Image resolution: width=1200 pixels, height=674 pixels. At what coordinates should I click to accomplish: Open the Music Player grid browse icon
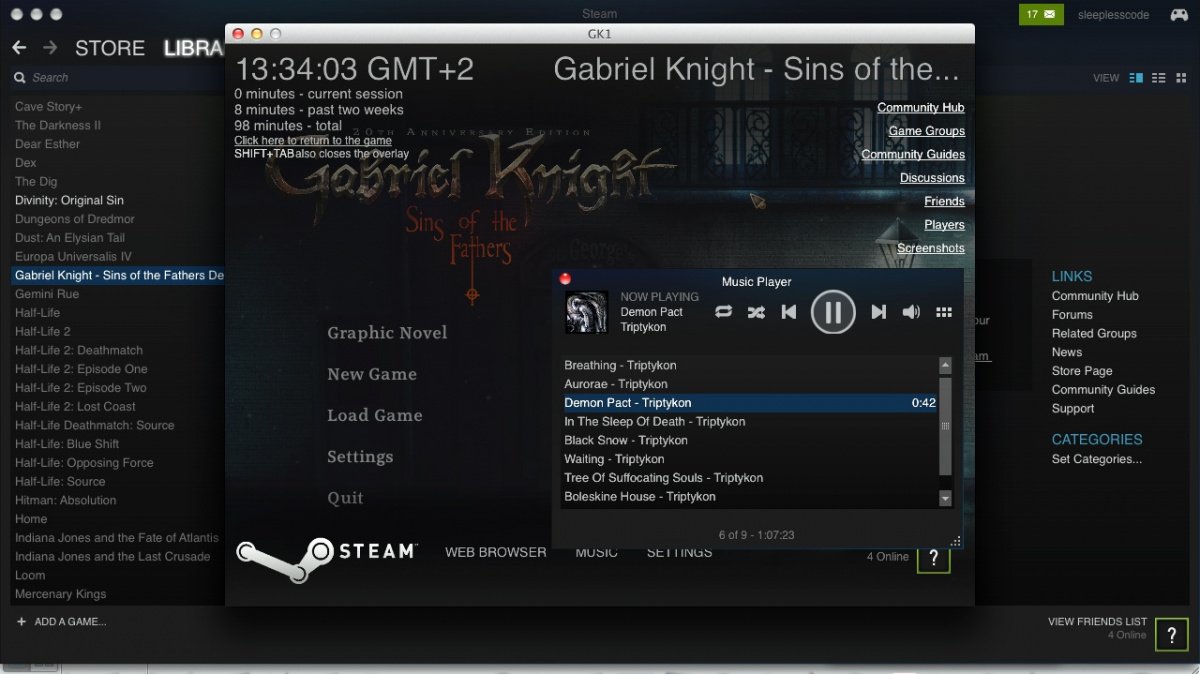tap(943, 312)
